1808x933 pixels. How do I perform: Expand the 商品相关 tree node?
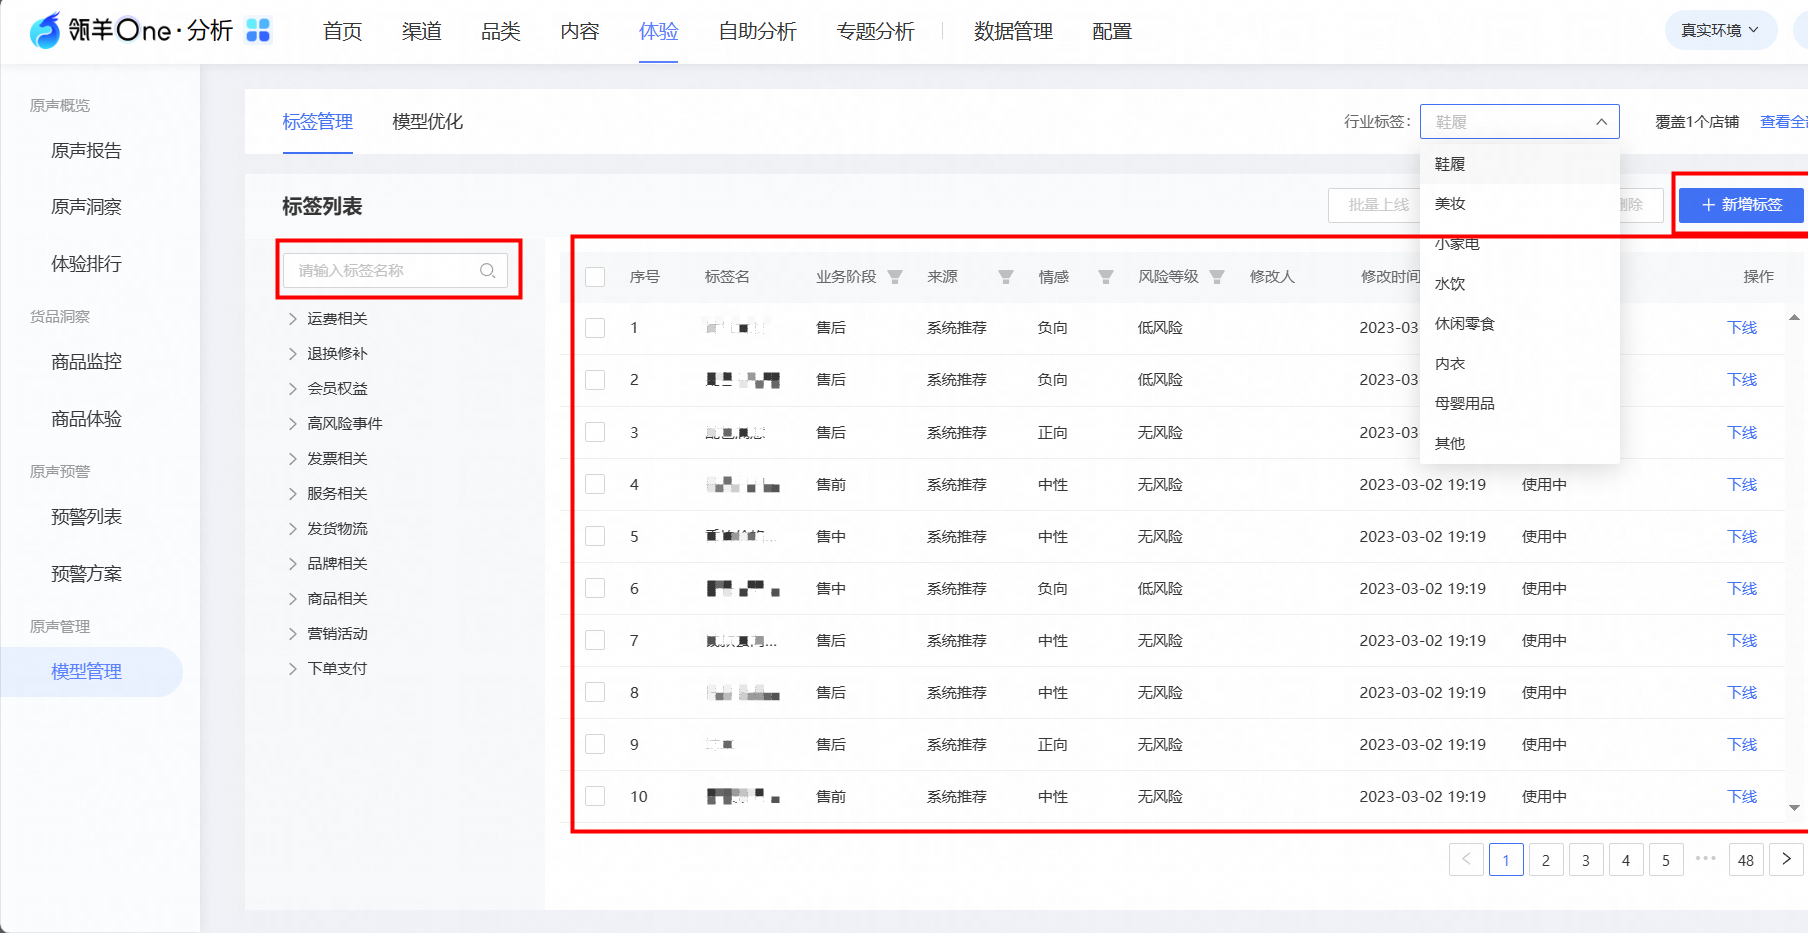(293, 599)
